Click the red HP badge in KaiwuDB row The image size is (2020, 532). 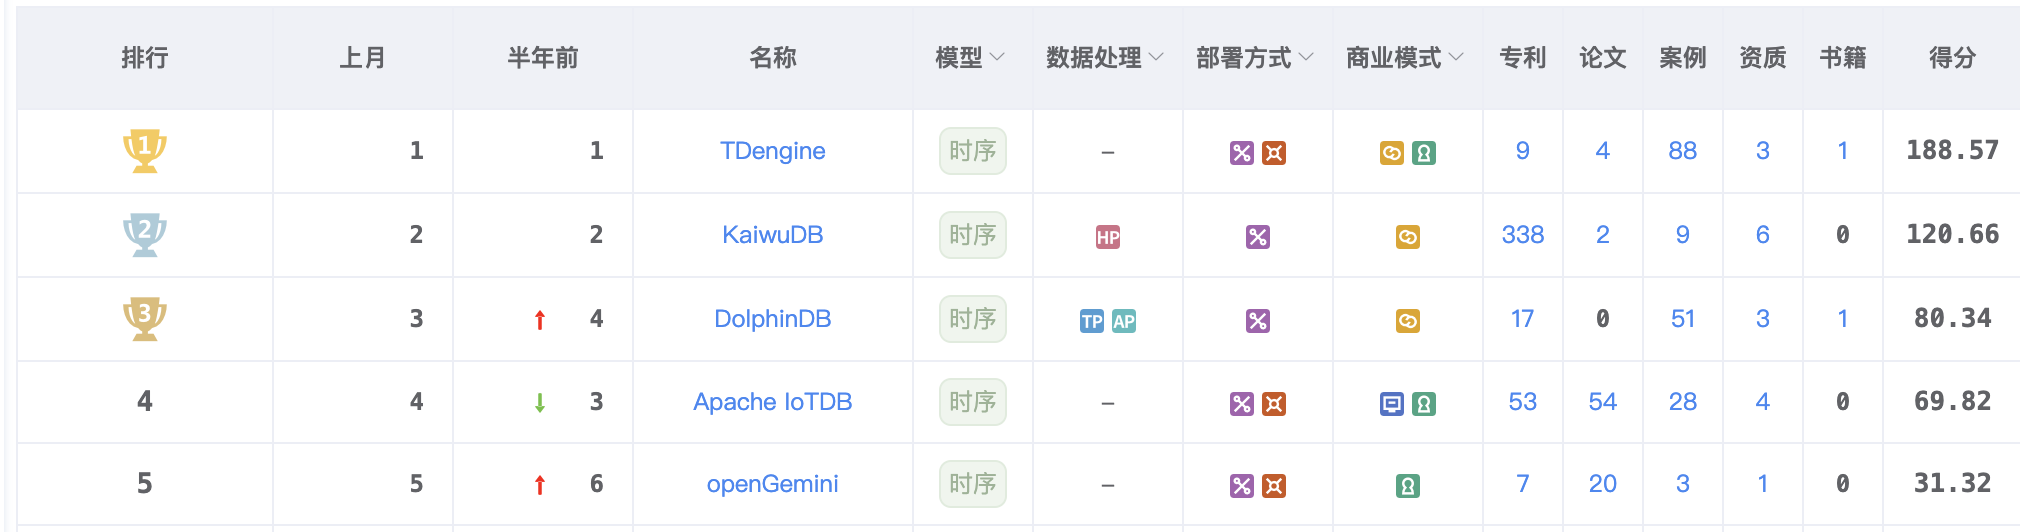click(1108, 237)
